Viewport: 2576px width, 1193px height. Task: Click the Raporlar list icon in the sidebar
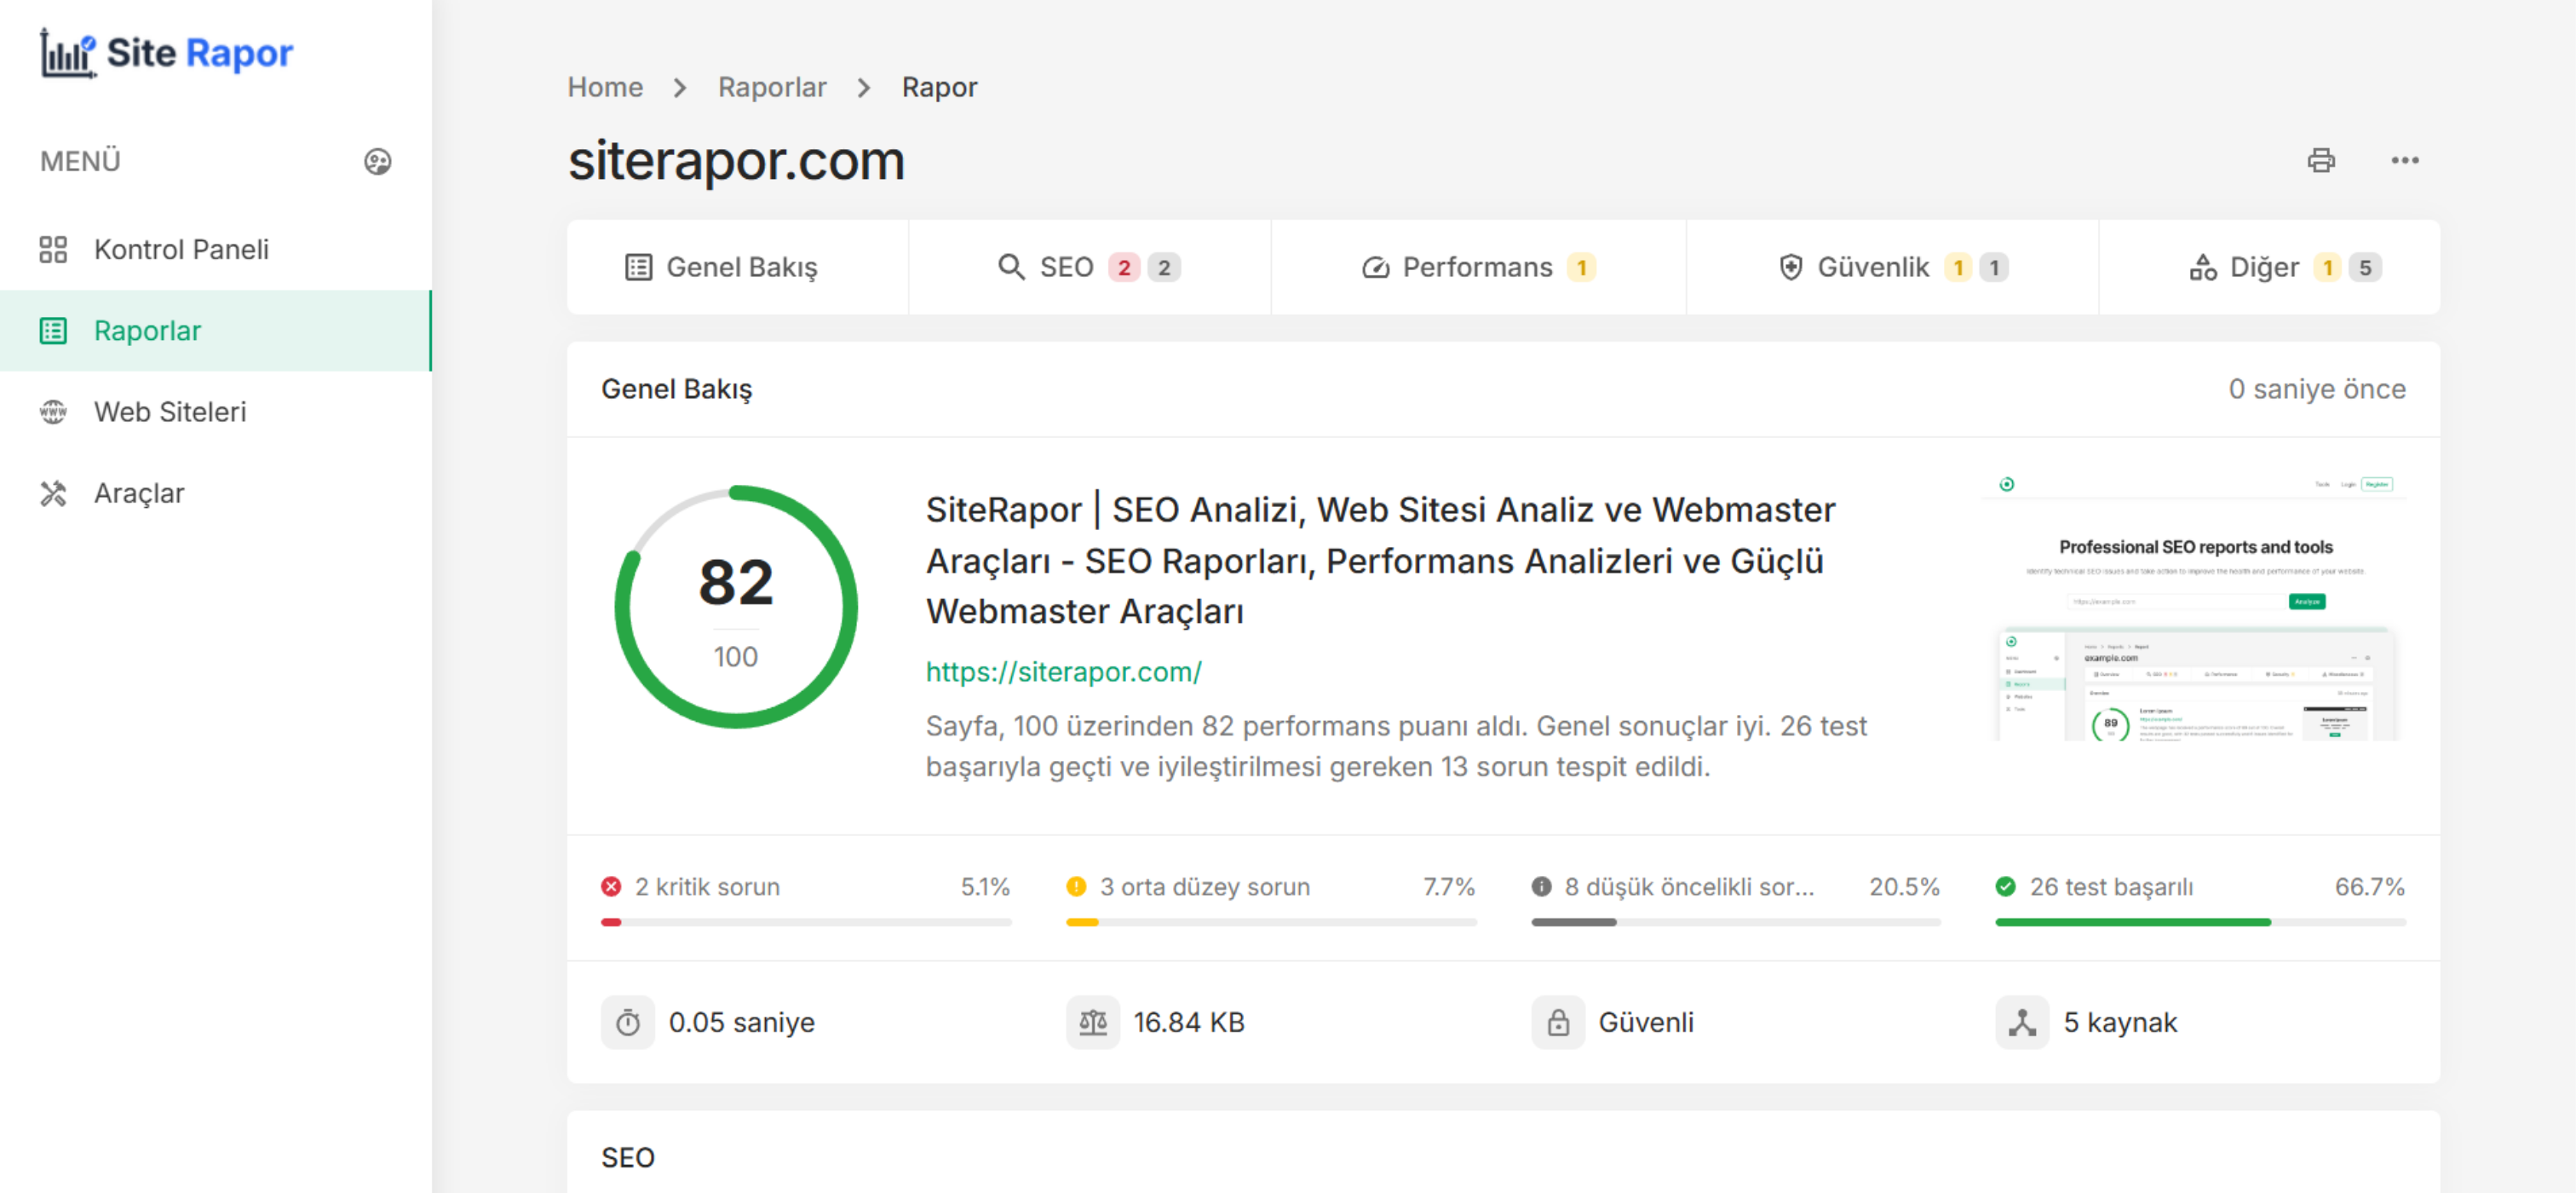click(53, 330)
